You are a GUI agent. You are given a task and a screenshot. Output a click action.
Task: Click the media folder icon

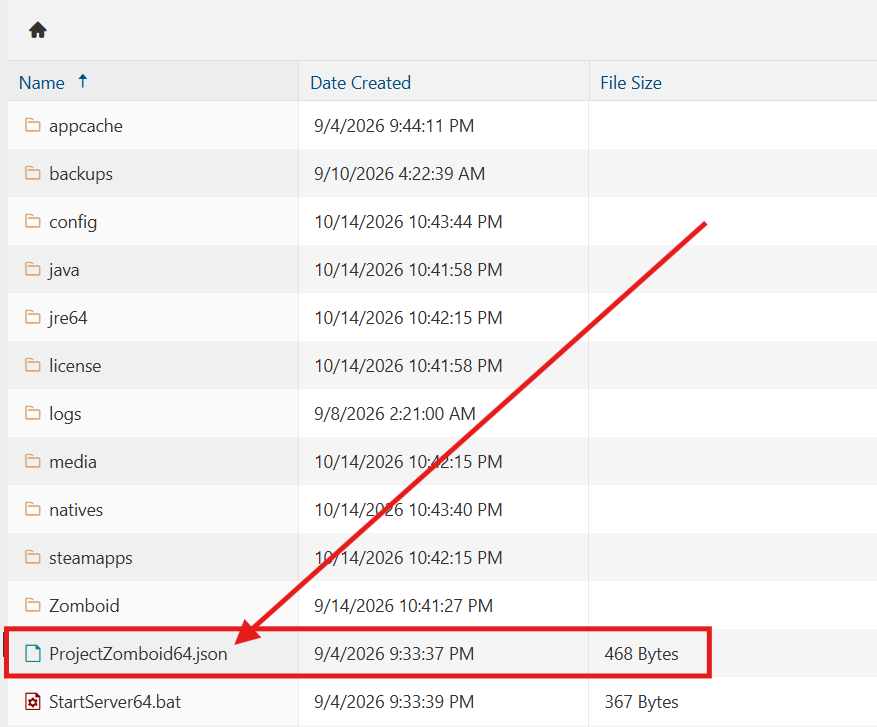click(32, 461)
